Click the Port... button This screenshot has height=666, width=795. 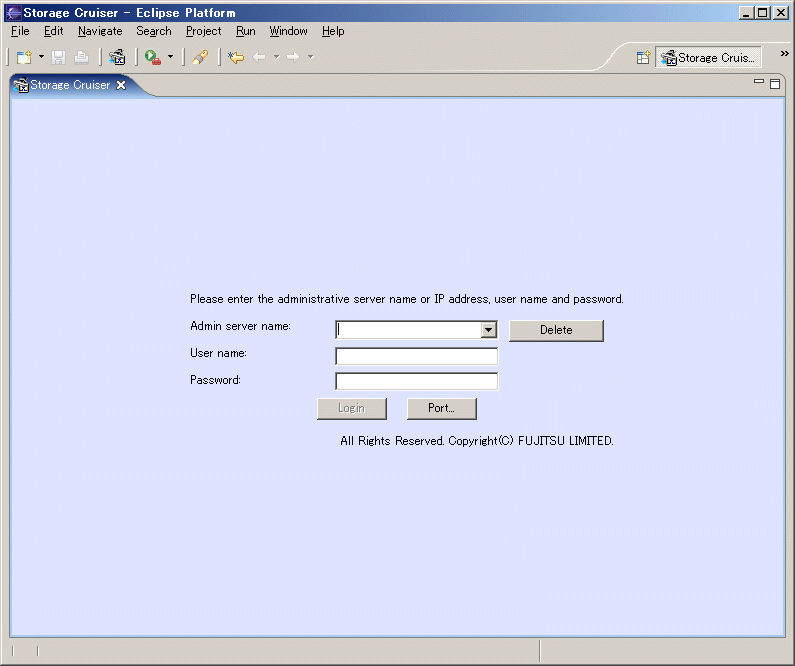(441, 409)
